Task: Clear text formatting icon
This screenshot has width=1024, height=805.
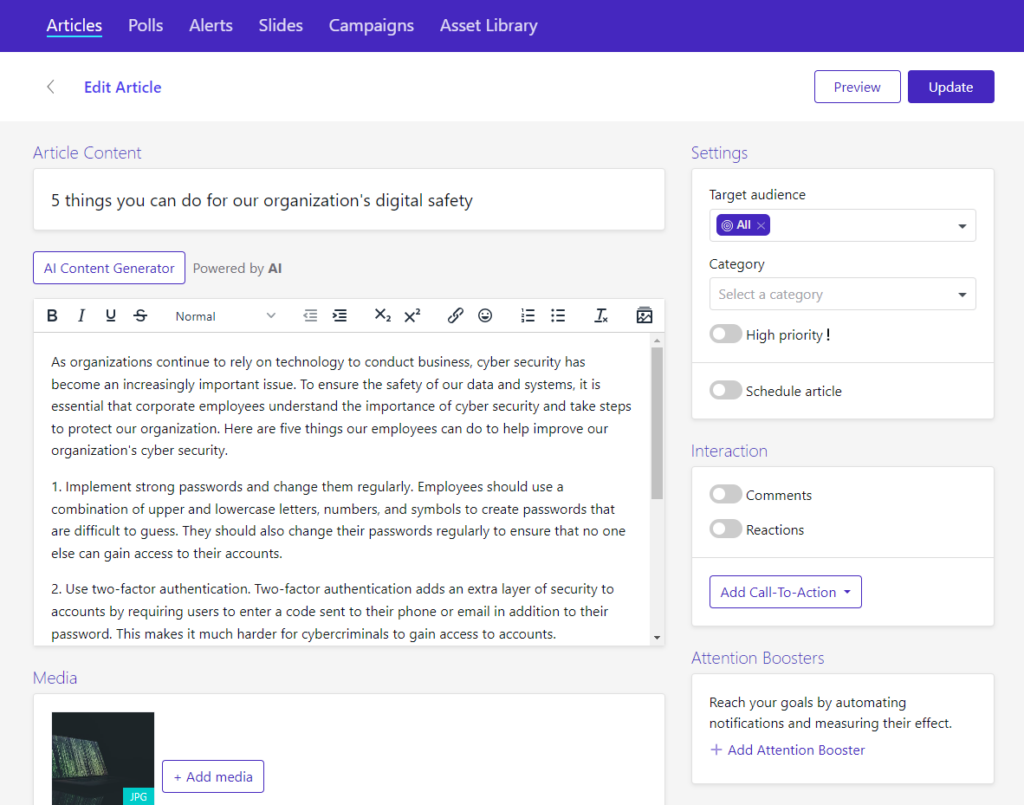Action: click(x=601, y=316)
